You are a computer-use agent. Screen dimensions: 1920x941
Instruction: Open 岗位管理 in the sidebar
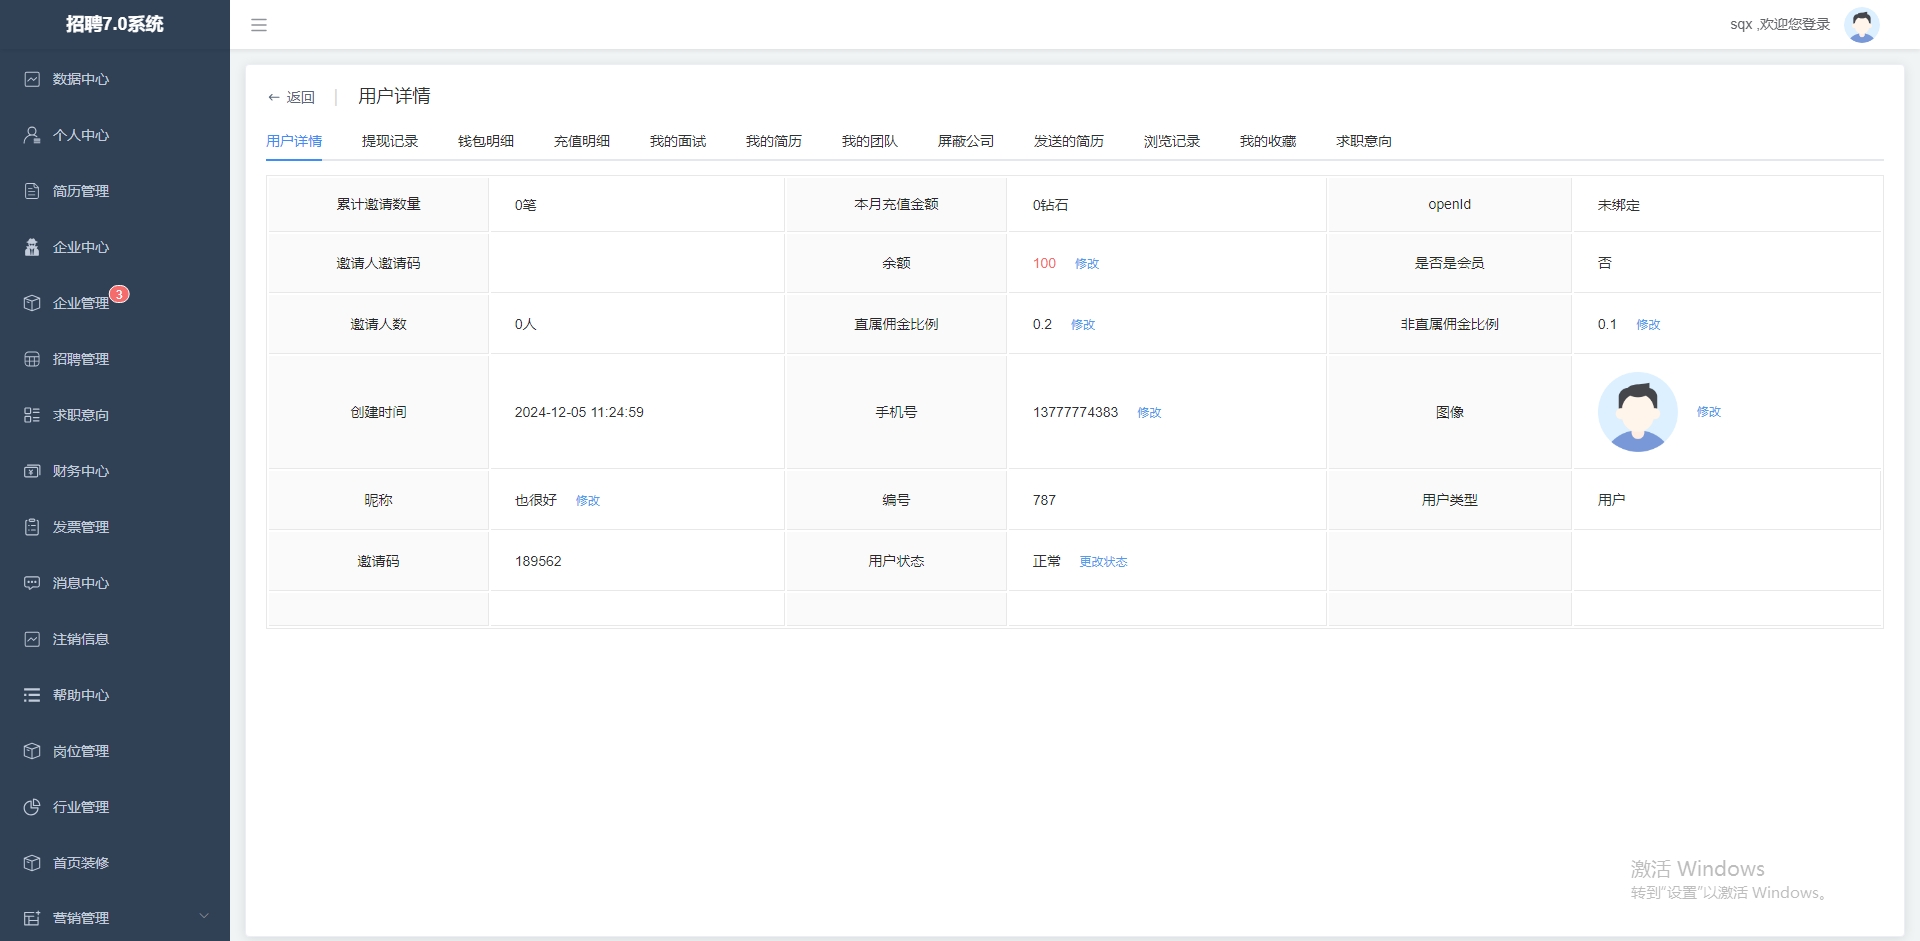33,751
